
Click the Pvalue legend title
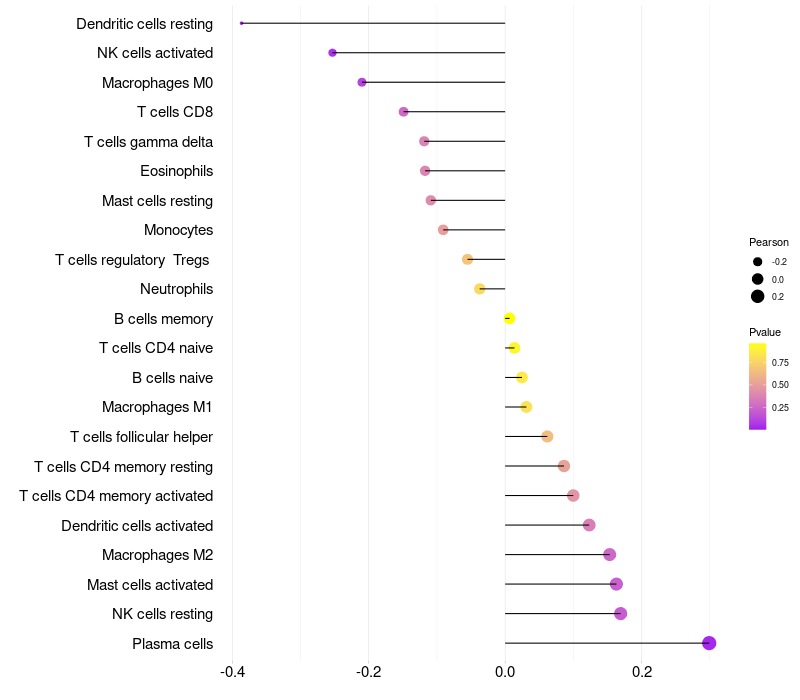click(x=765, y=332)
